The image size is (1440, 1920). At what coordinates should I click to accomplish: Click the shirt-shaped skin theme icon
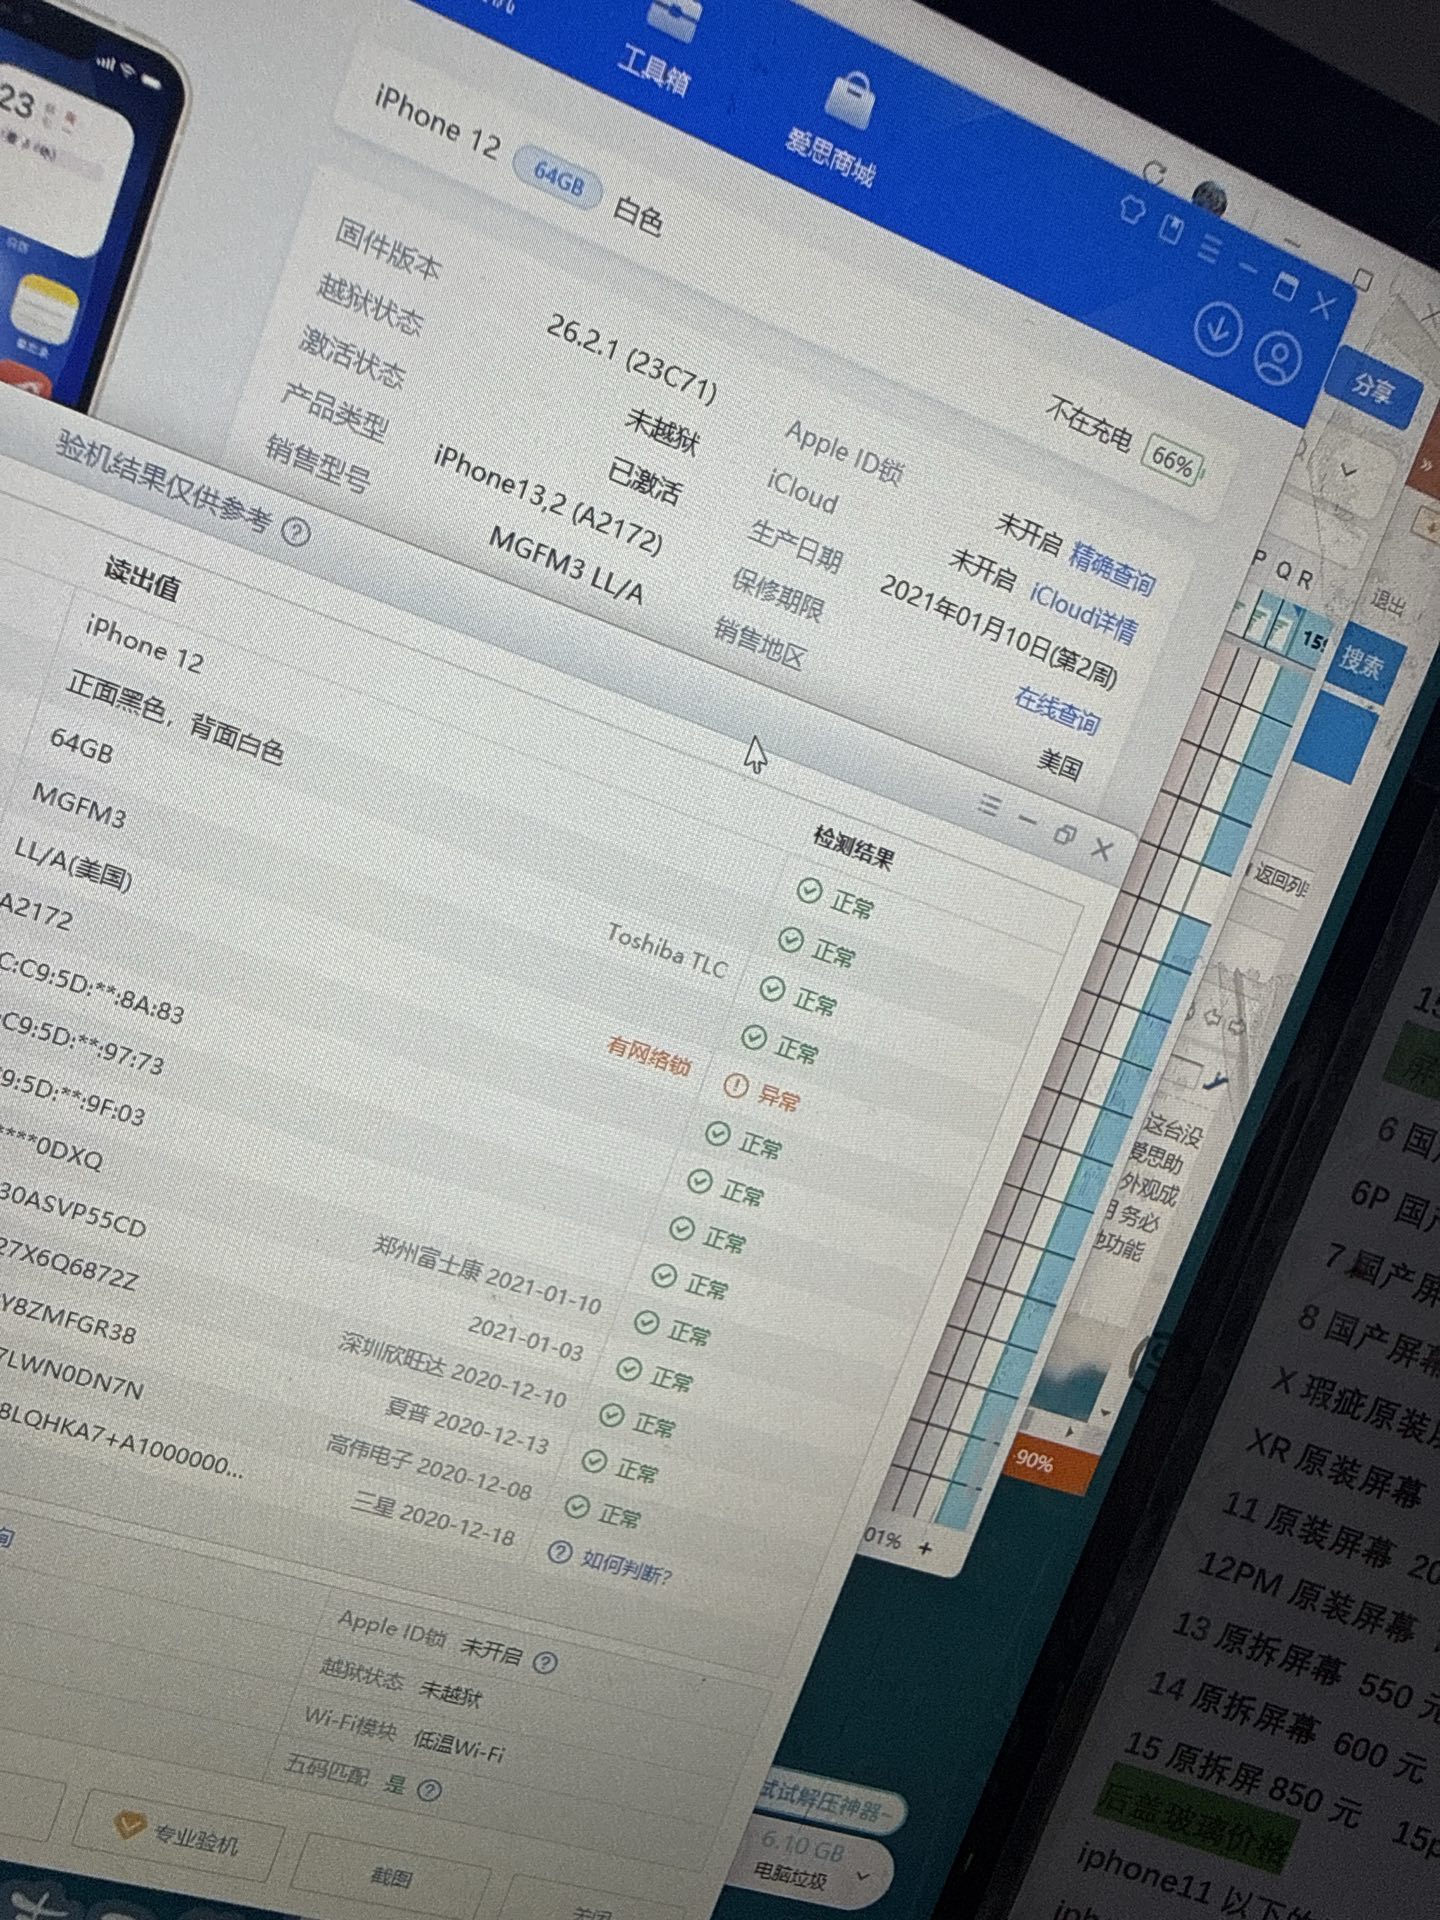click(x=1132, y=210)
